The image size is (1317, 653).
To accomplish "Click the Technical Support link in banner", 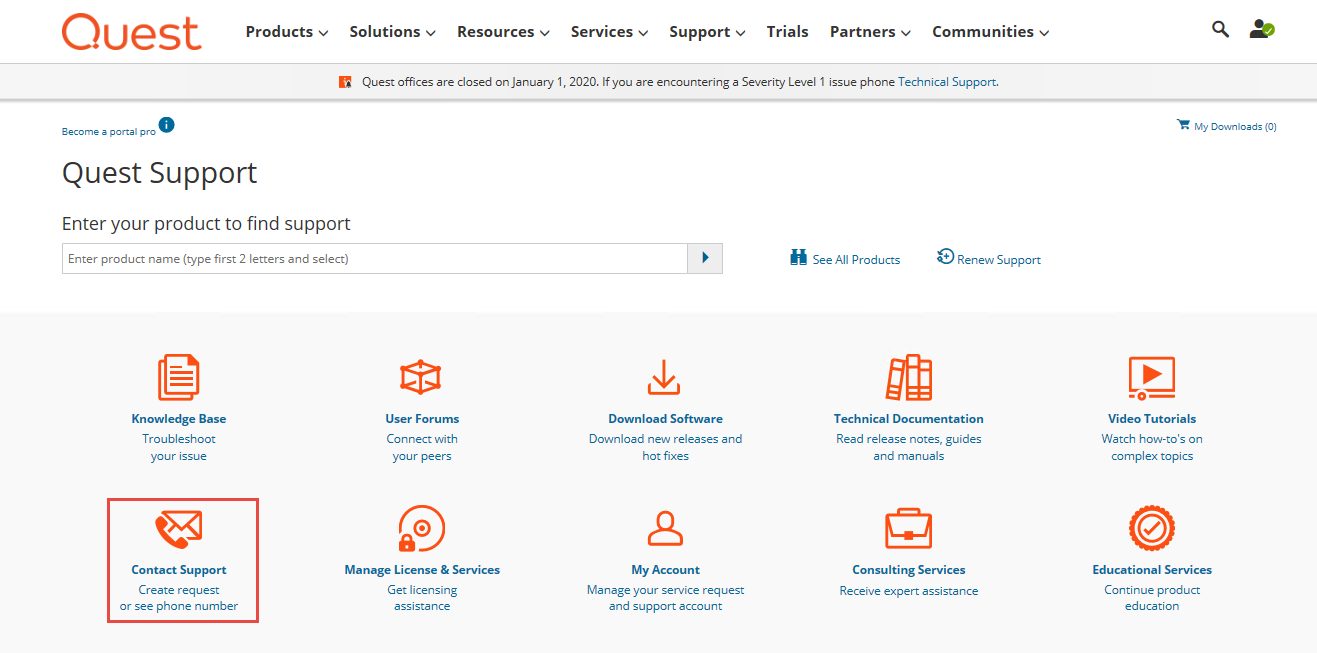I will 946,82.
